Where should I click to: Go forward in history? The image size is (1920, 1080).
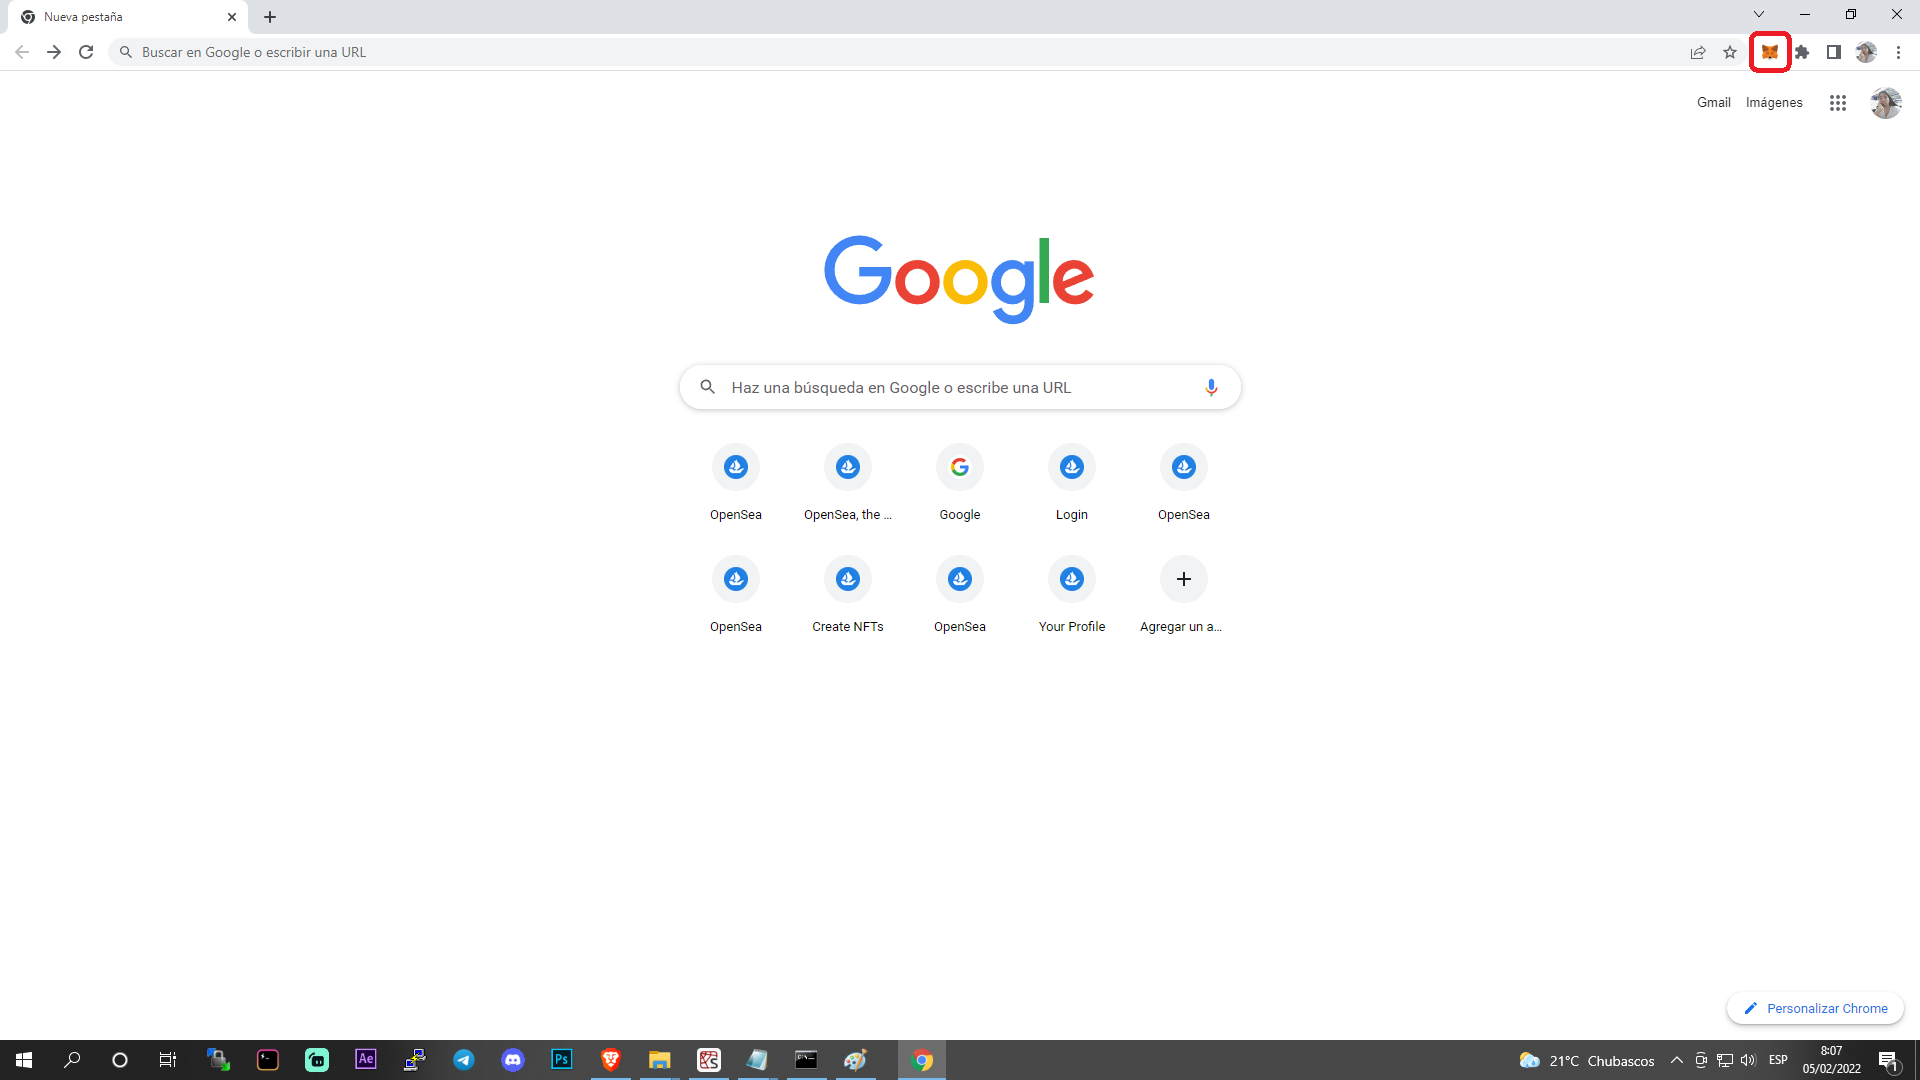54,52
